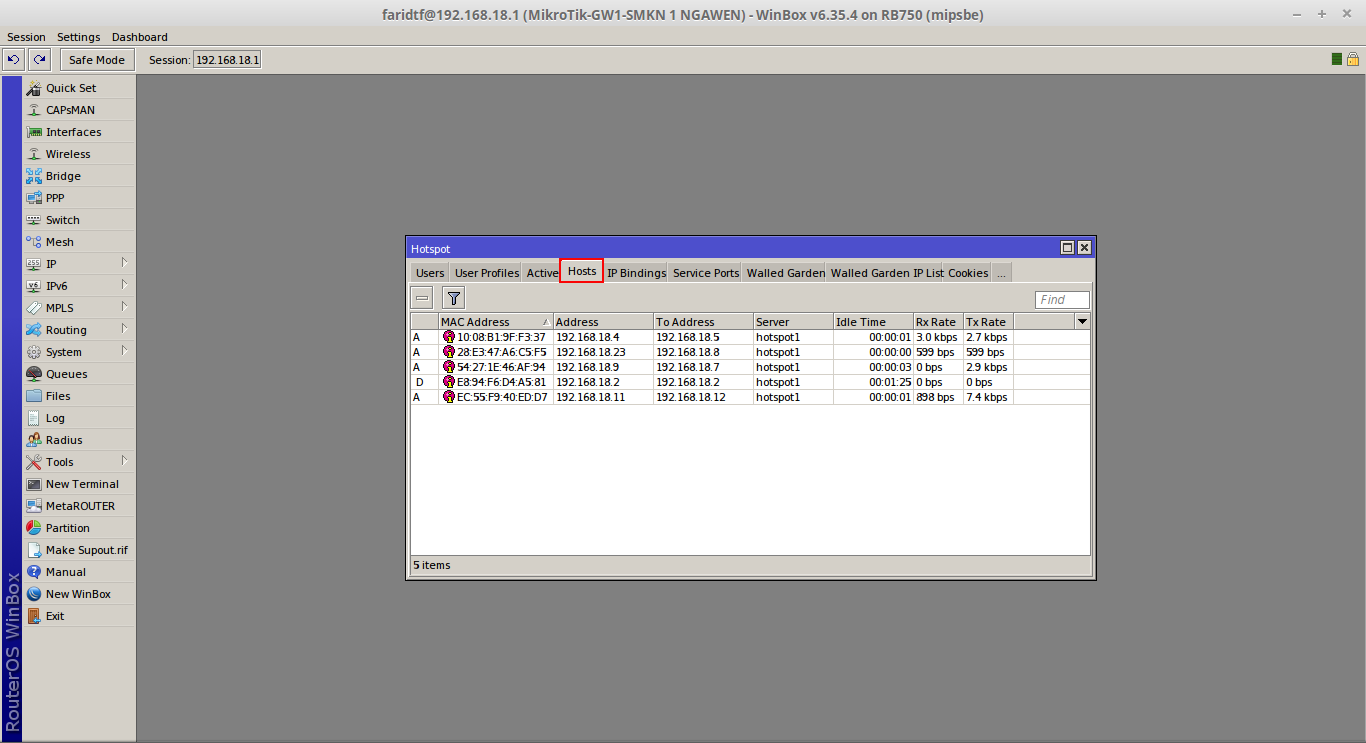Switch to the User Profiles tab
1366x743 pixels.
tap(487, 273)
